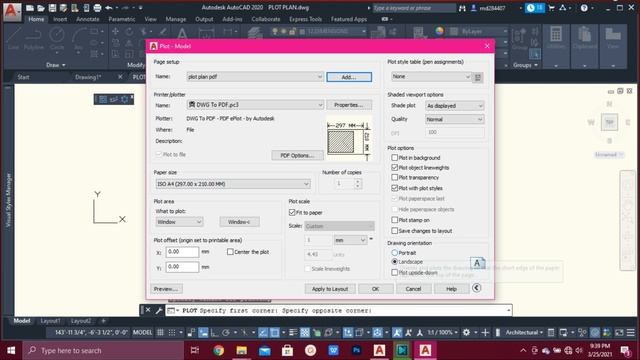Open Google Chrome from the taskbar

[x=218, y=350]
